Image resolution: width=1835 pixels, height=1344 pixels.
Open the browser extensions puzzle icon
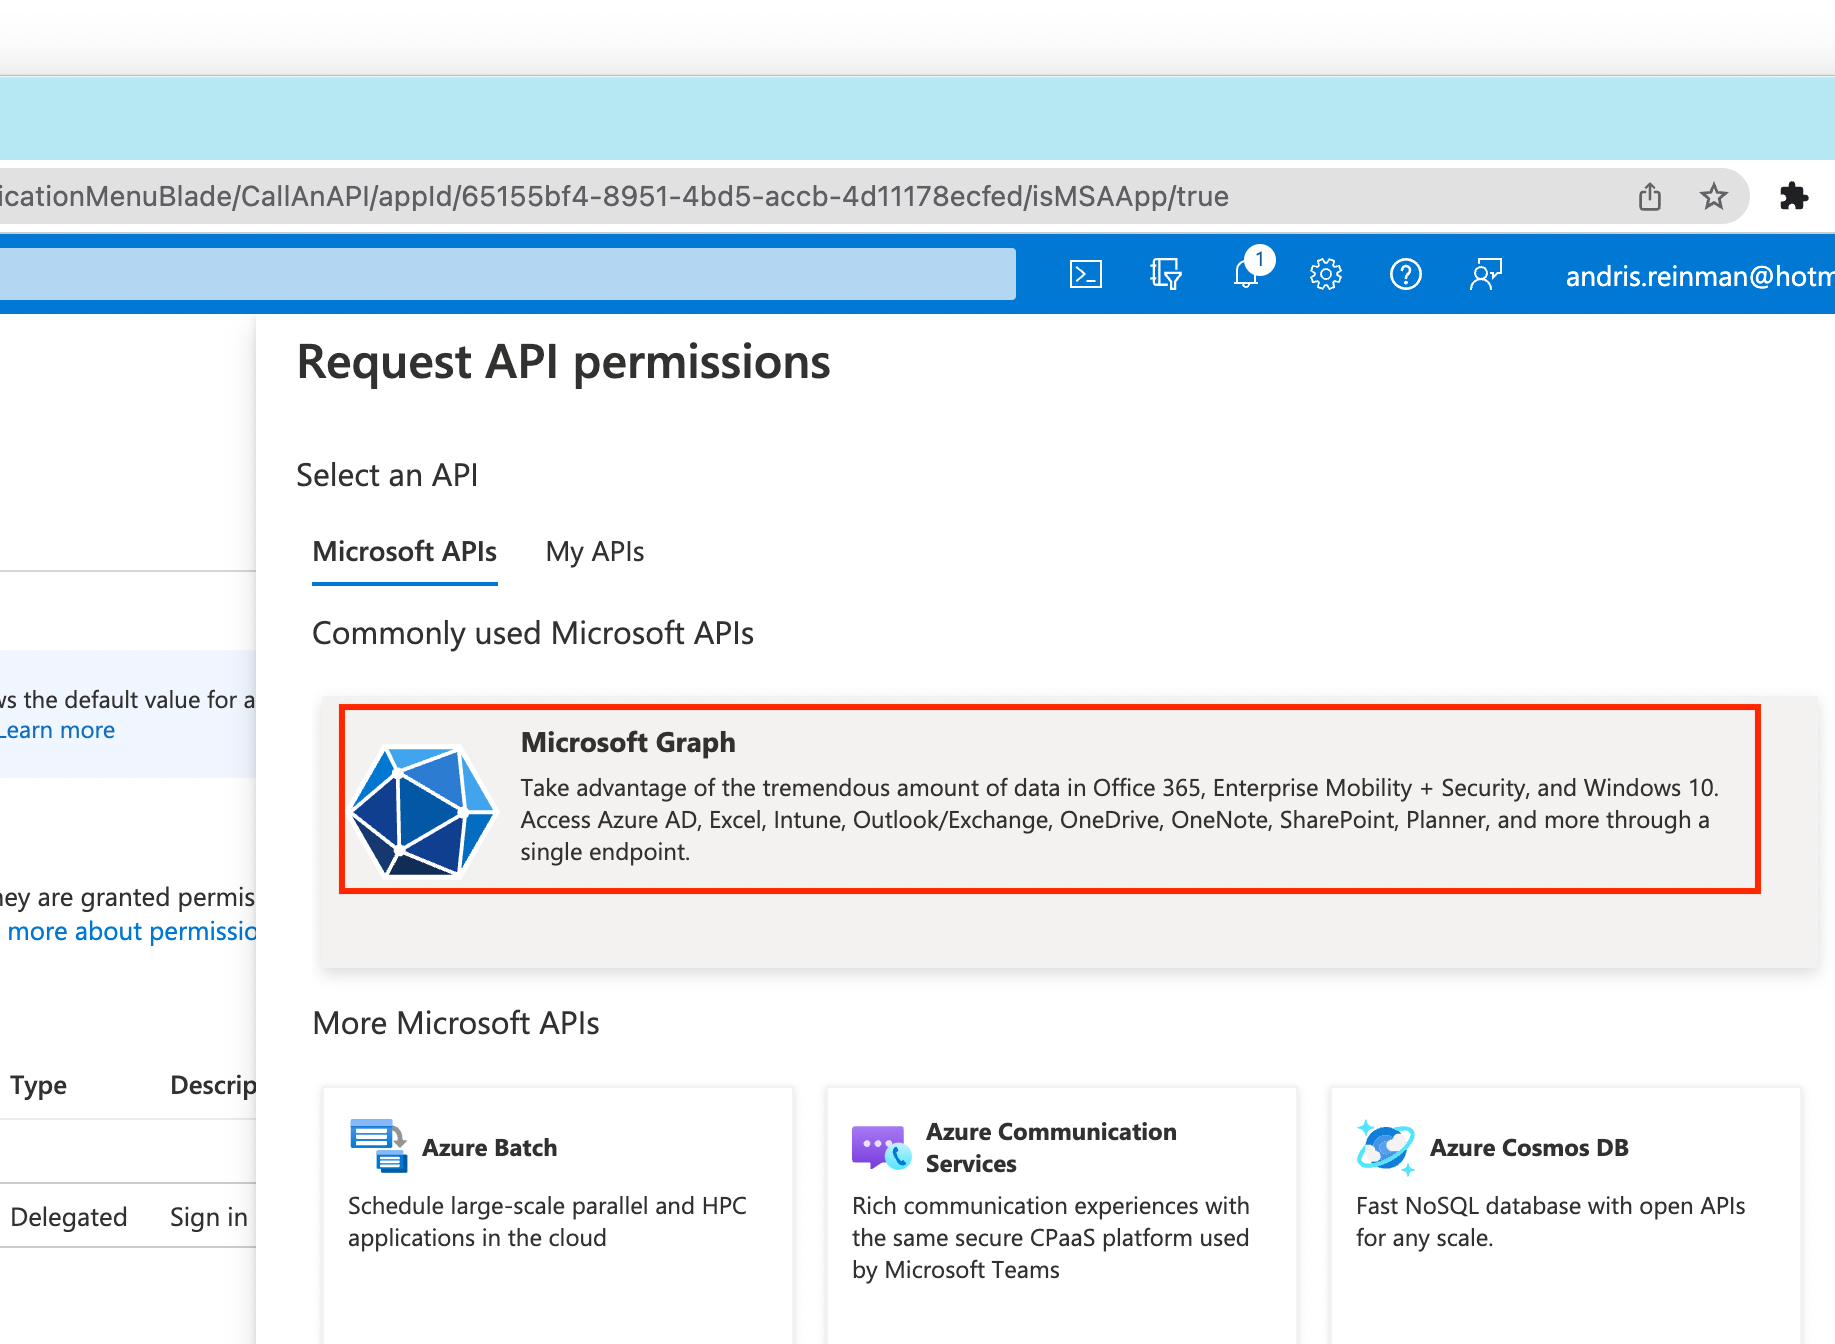click(1794, 196)
